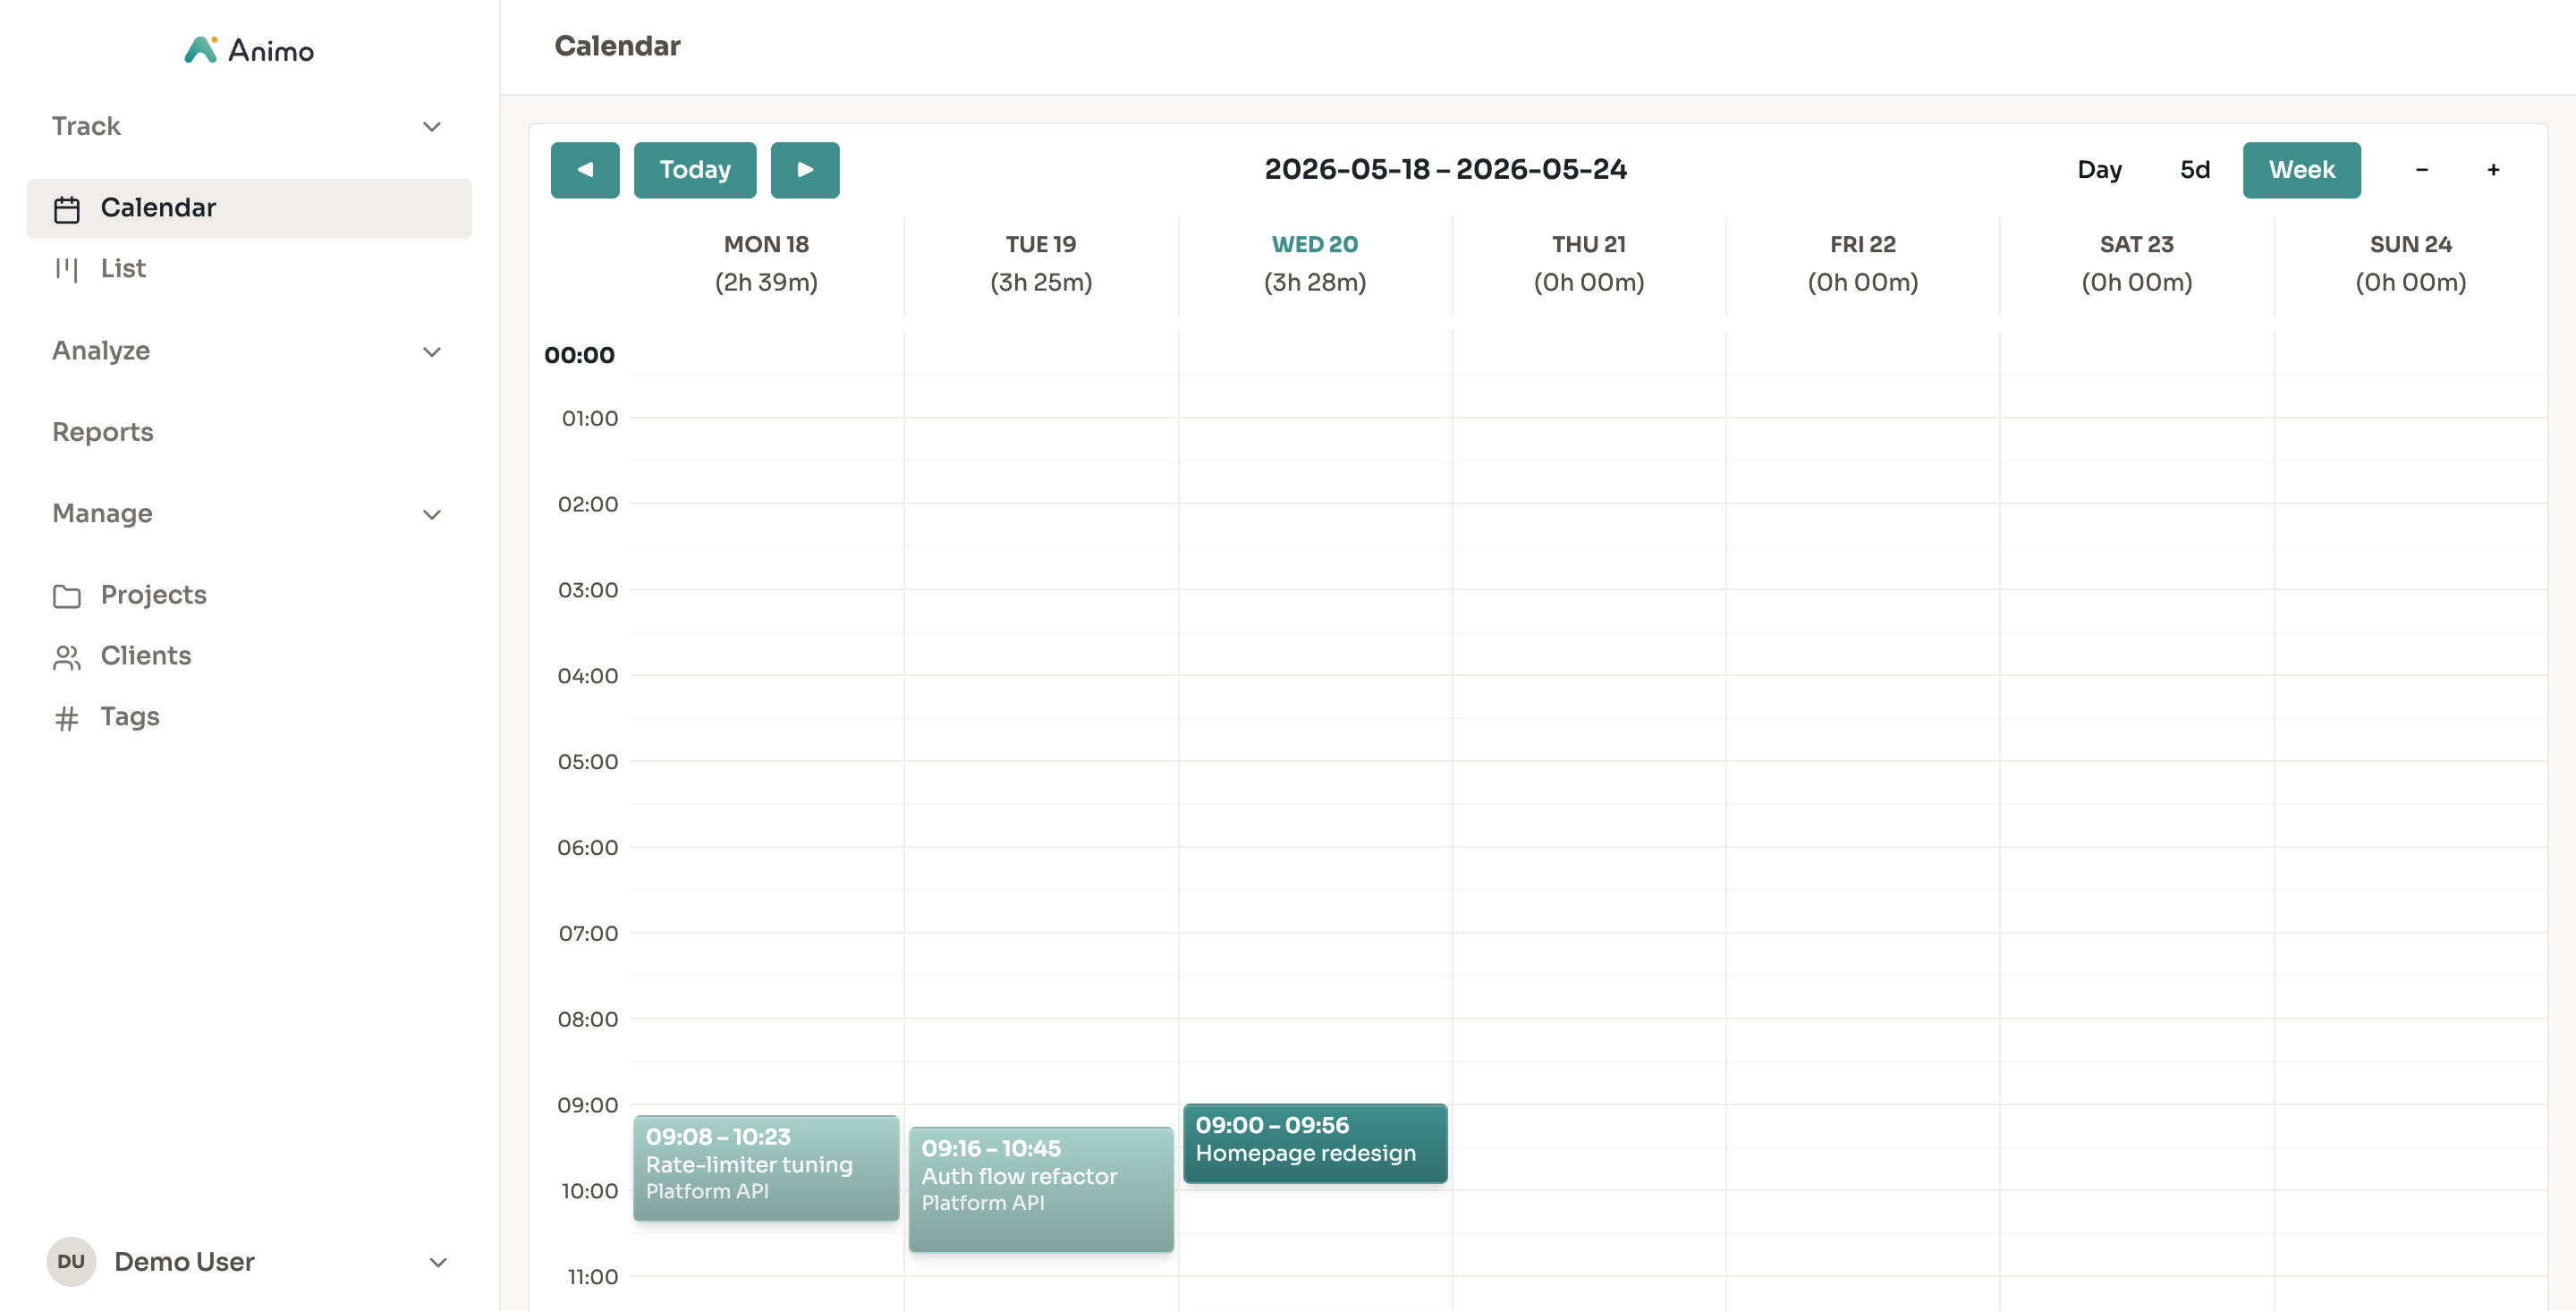
Task: Click the MON 18 day header
Action: click(766, 244)
